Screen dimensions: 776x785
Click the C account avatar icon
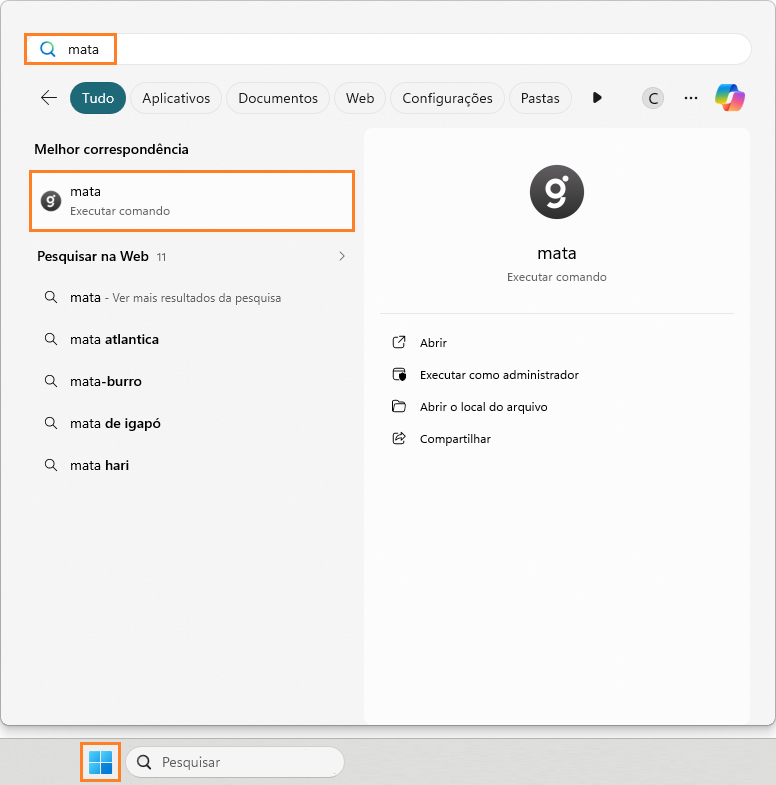[x=653, y=98]
